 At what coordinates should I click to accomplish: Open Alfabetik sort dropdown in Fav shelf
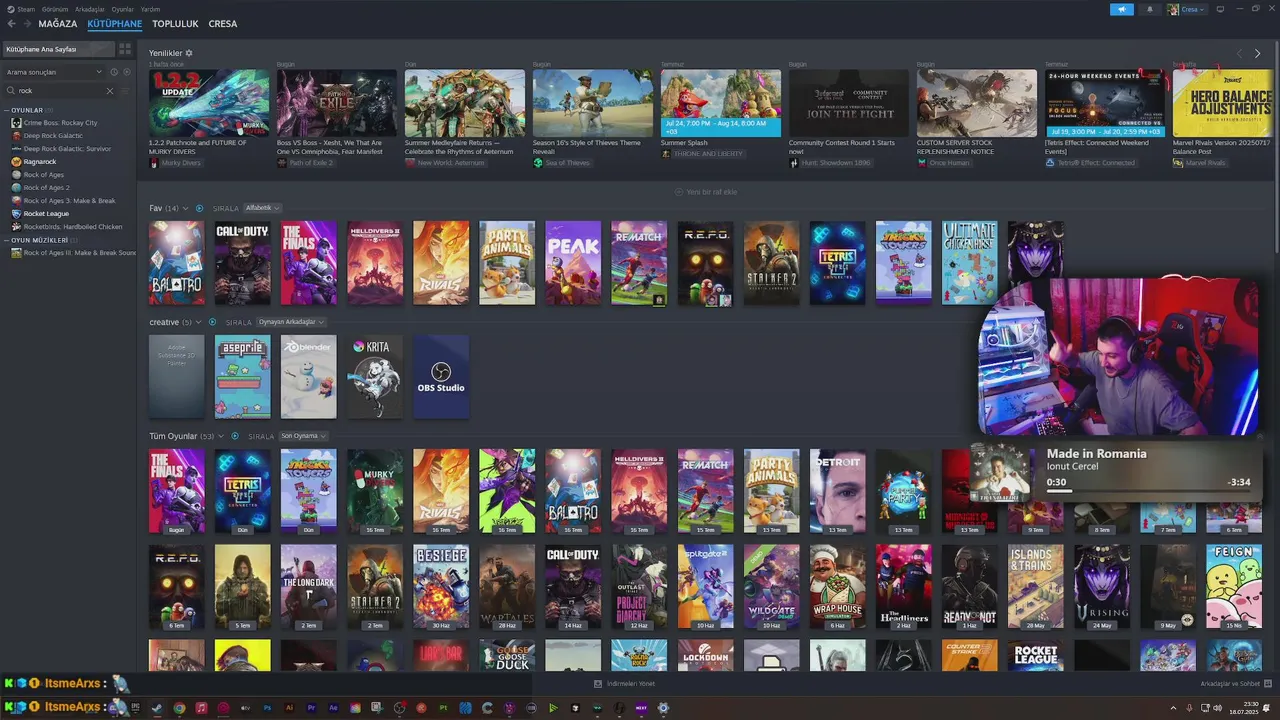[263, 208]
